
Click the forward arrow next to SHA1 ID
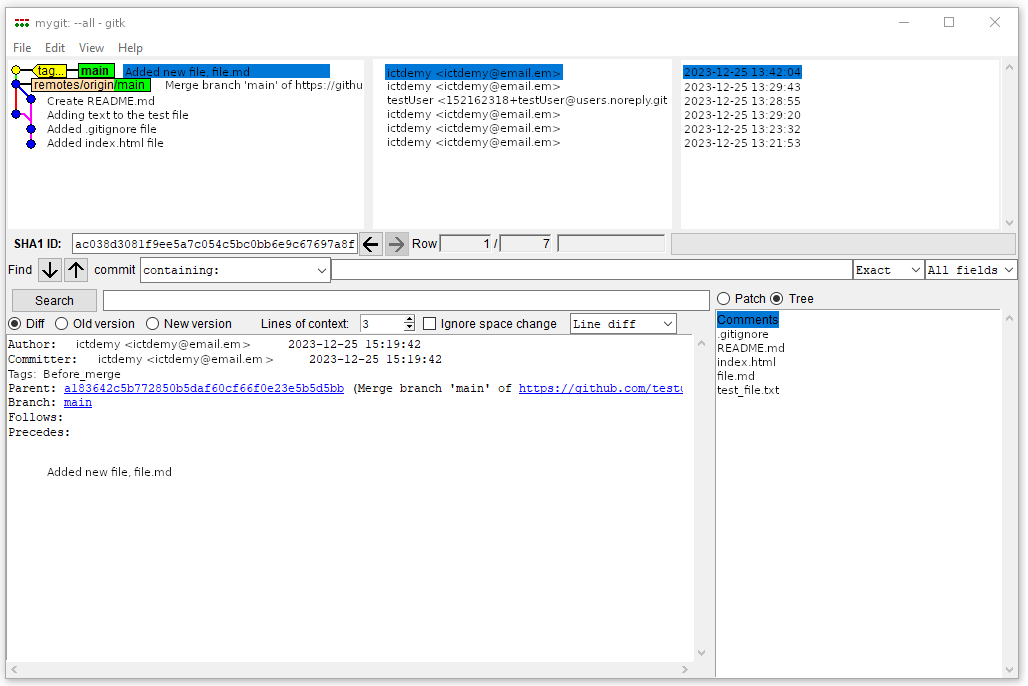pos(397,244)
